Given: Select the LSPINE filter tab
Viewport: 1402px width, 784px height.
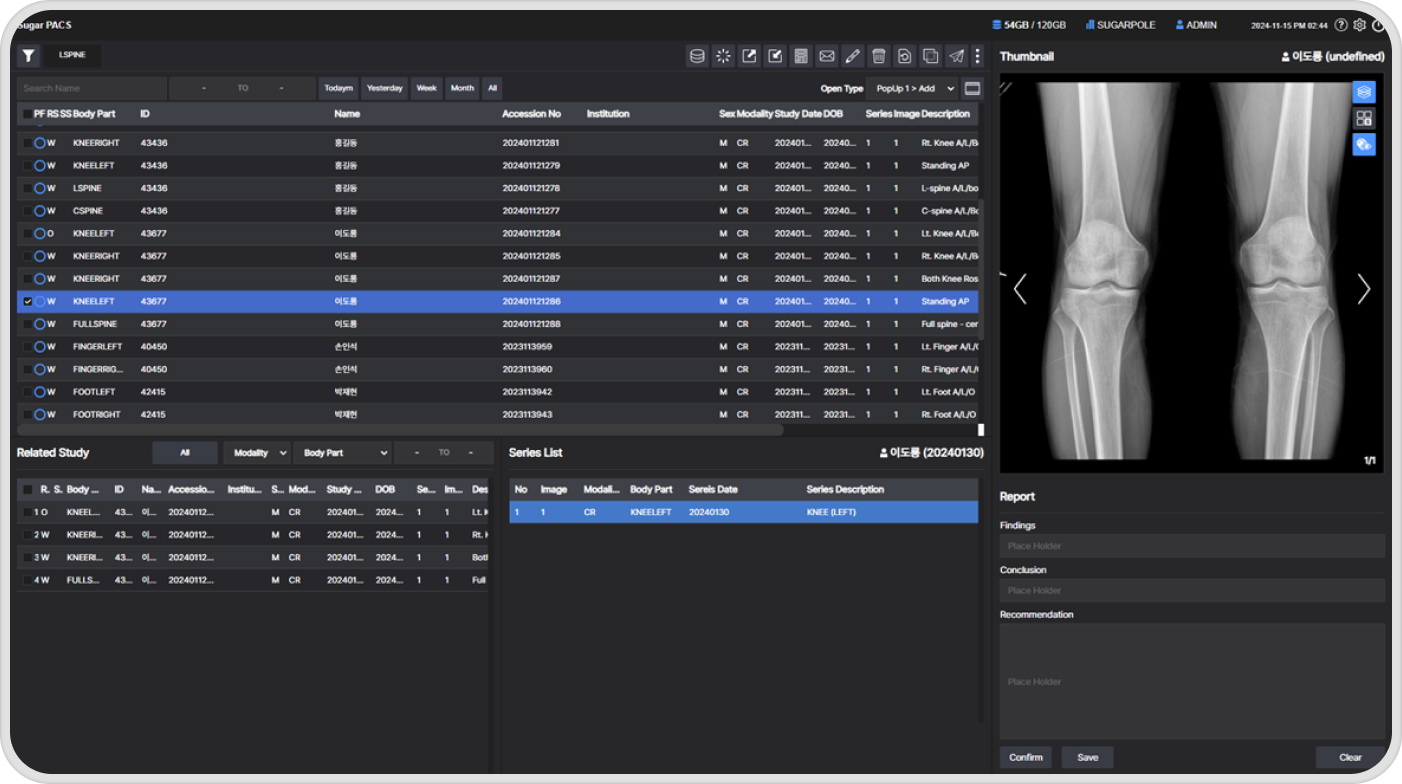Looking at the screenshot, I should [73, 56].
